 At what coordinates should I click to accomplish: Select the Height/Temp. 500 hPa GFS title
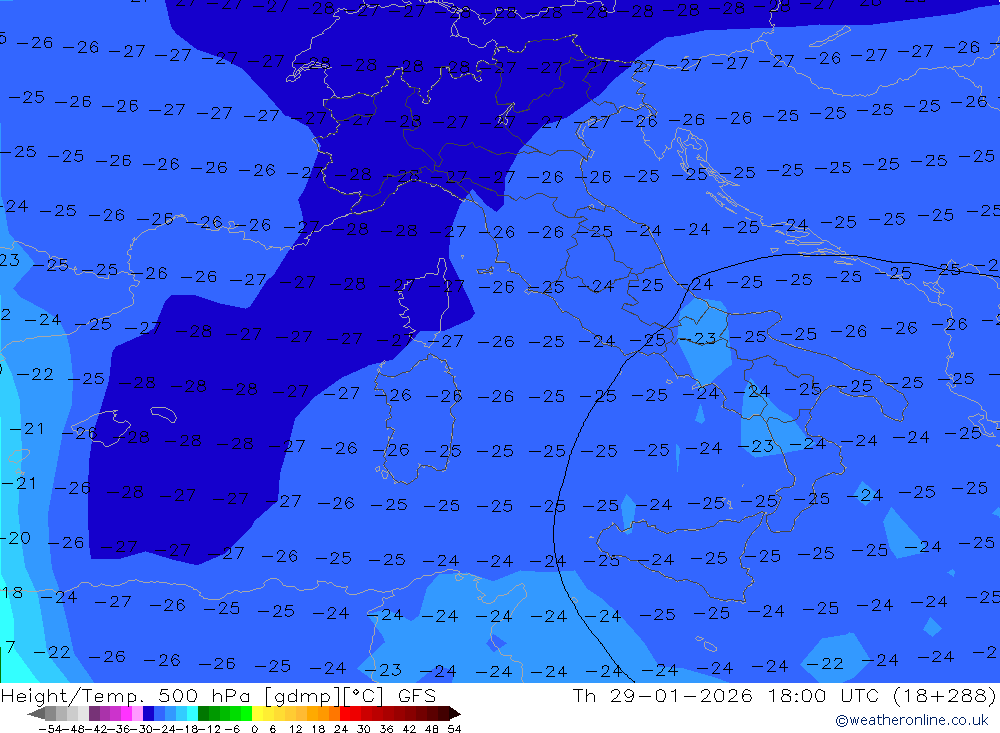tap(218, 695)
